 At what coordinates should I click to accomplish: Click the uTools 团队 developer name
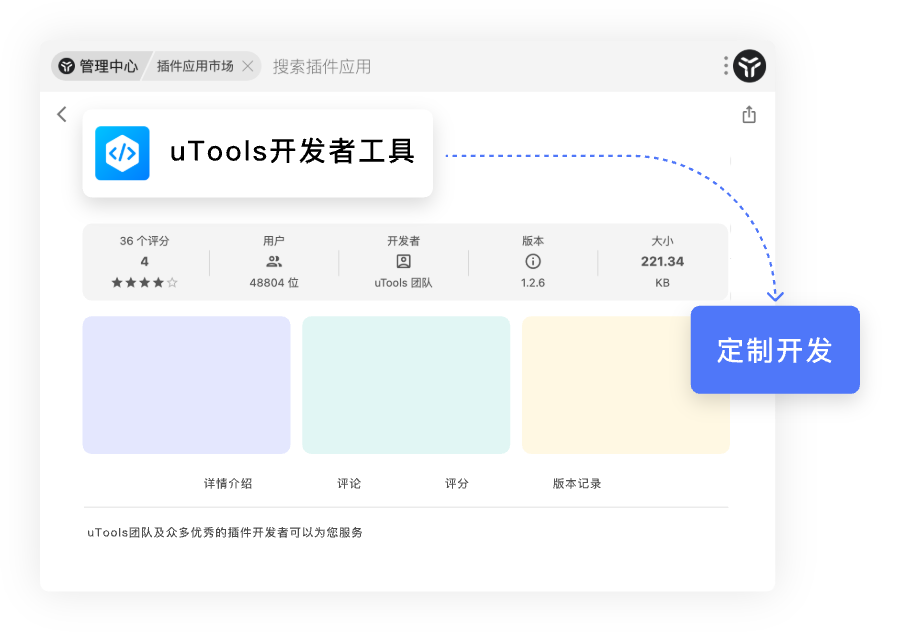pyautogui.click(x=404, y=283)
